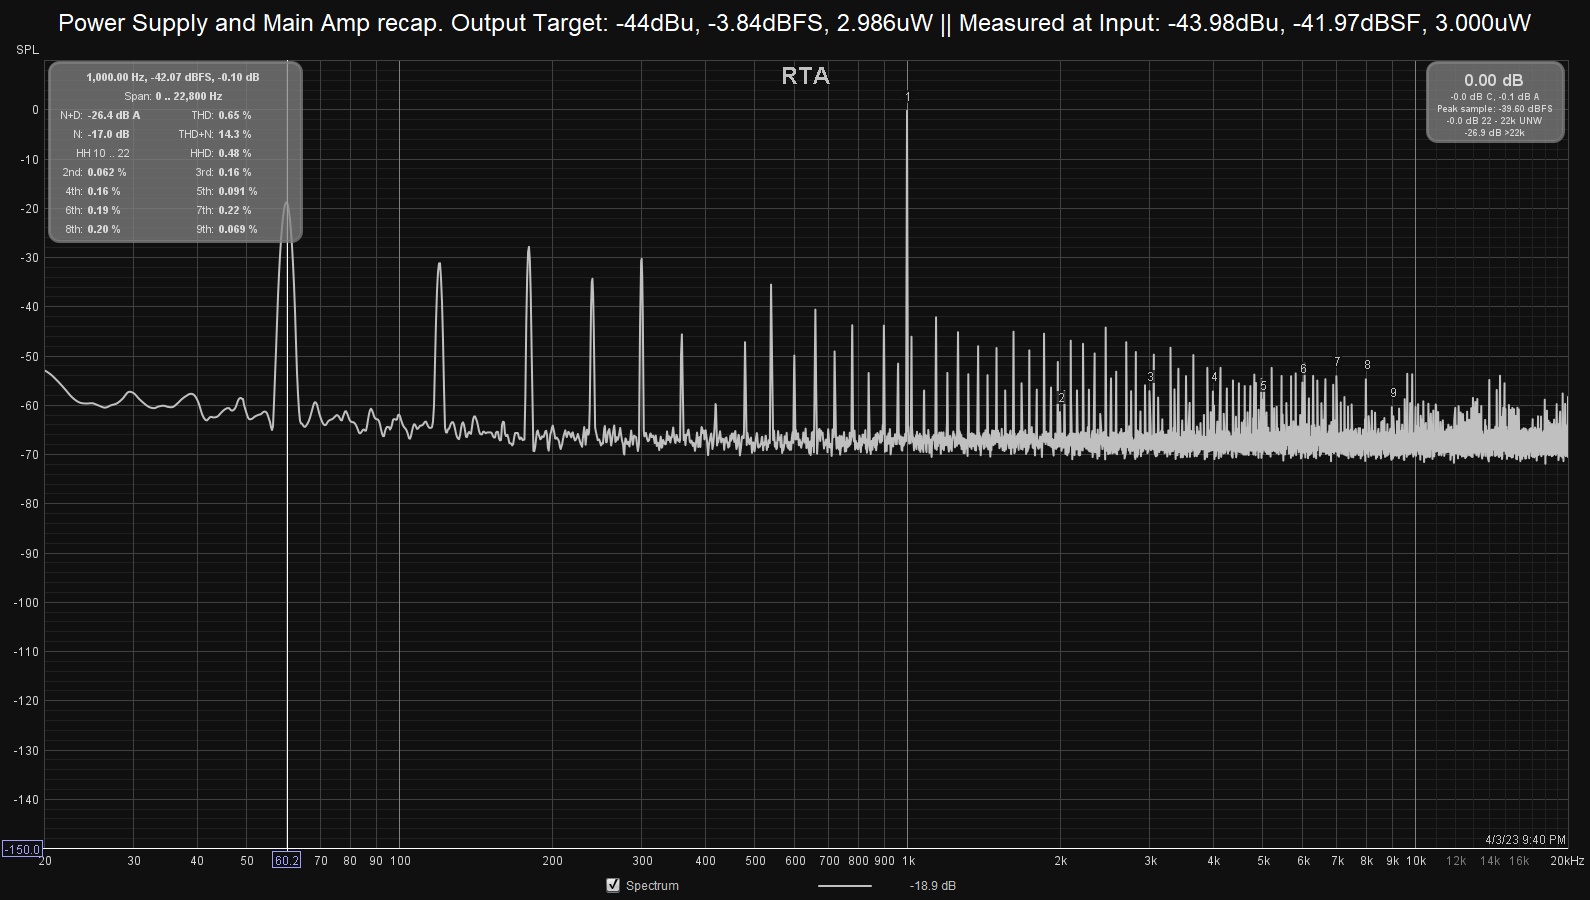
Task: Click the 0.00 dB level meter readout
Action: tap(1494, 80)
